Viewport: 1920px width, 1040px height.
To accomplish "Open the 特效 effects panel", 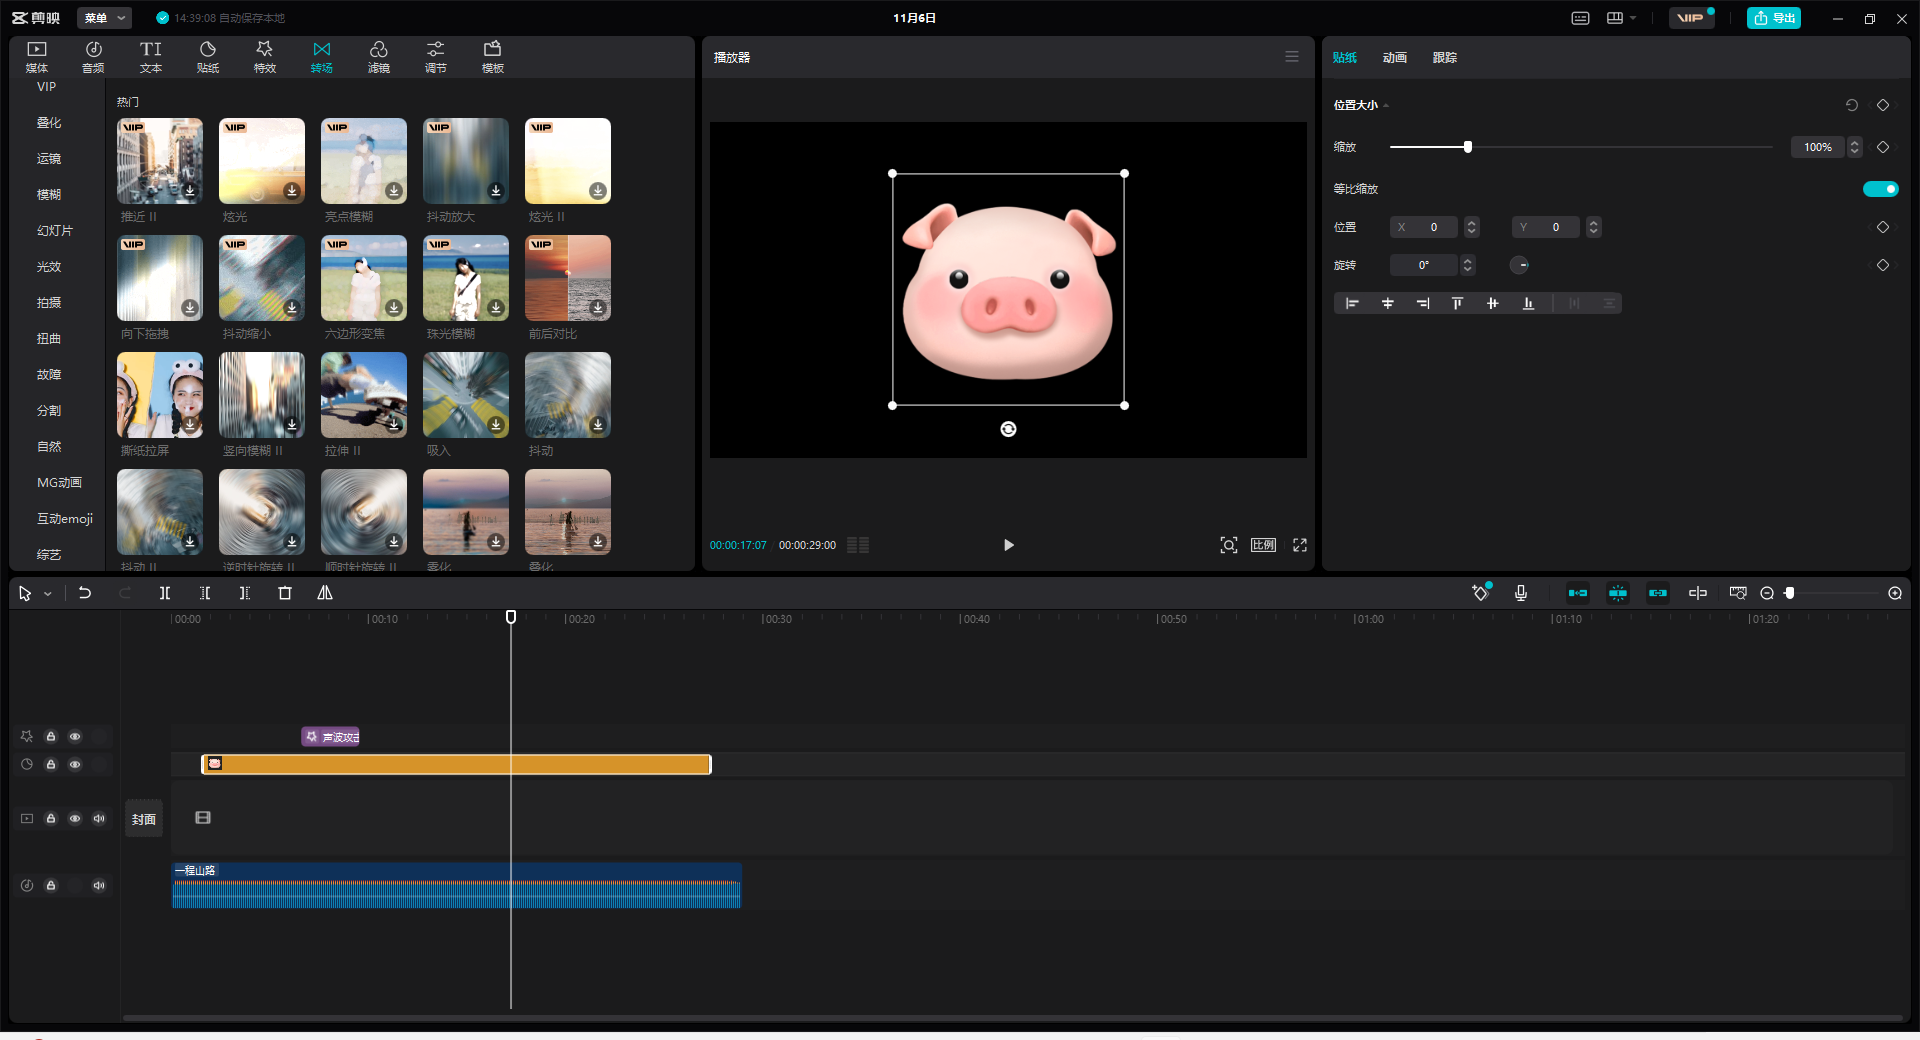I will coord(265,57).
